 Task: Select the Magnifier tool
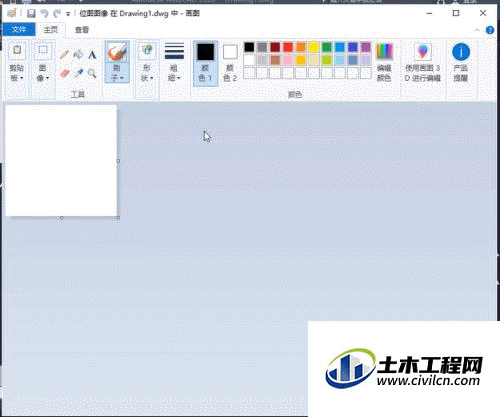(92, 73)
